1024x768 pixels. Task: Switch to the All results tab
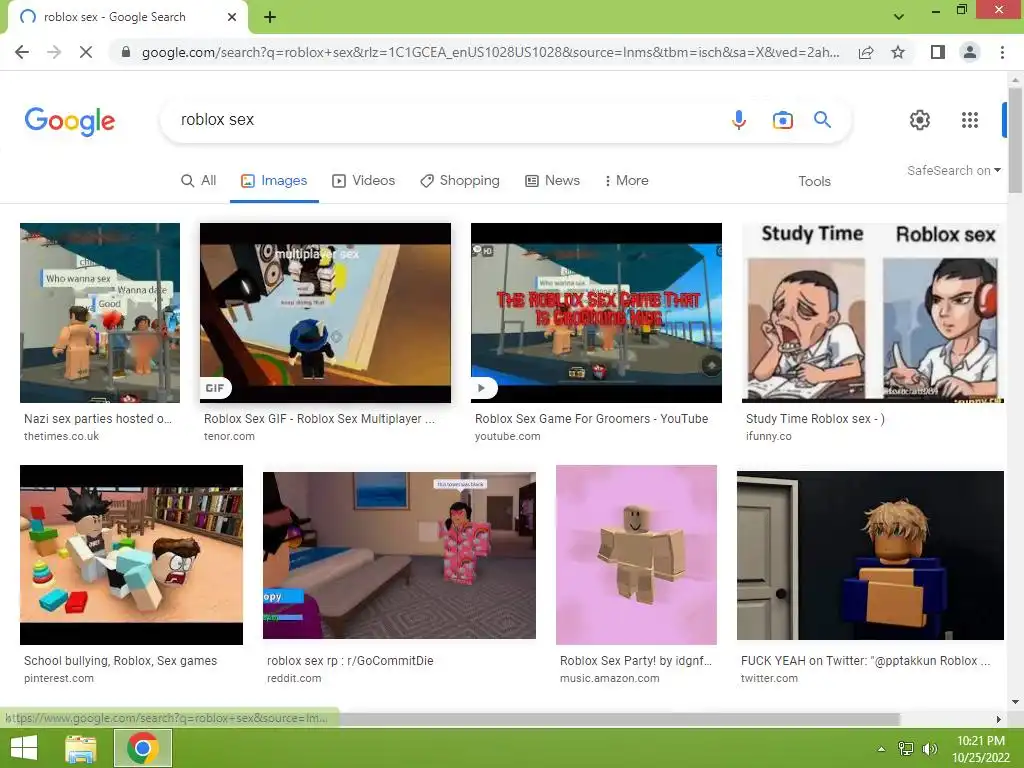(199, 181)
